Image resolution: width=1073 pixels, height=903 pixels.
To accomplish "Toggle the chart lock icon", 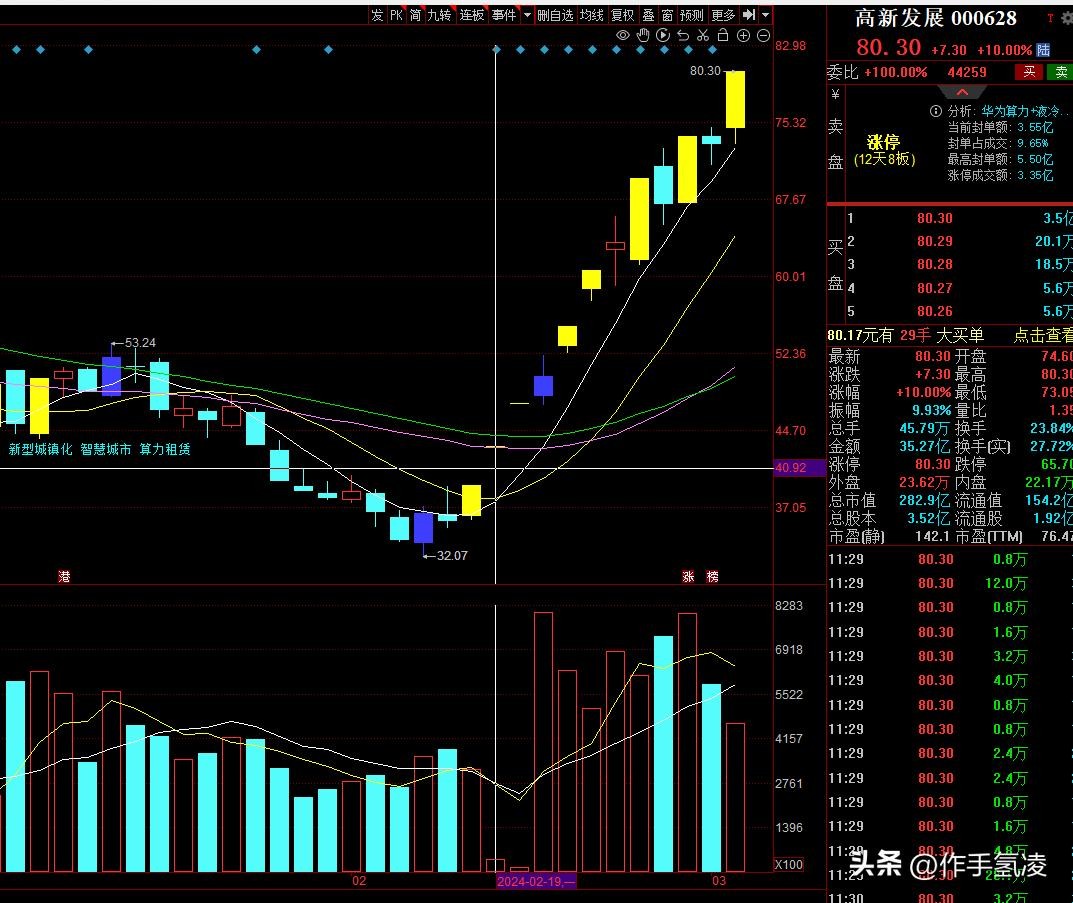I will [x=723, y=35].
